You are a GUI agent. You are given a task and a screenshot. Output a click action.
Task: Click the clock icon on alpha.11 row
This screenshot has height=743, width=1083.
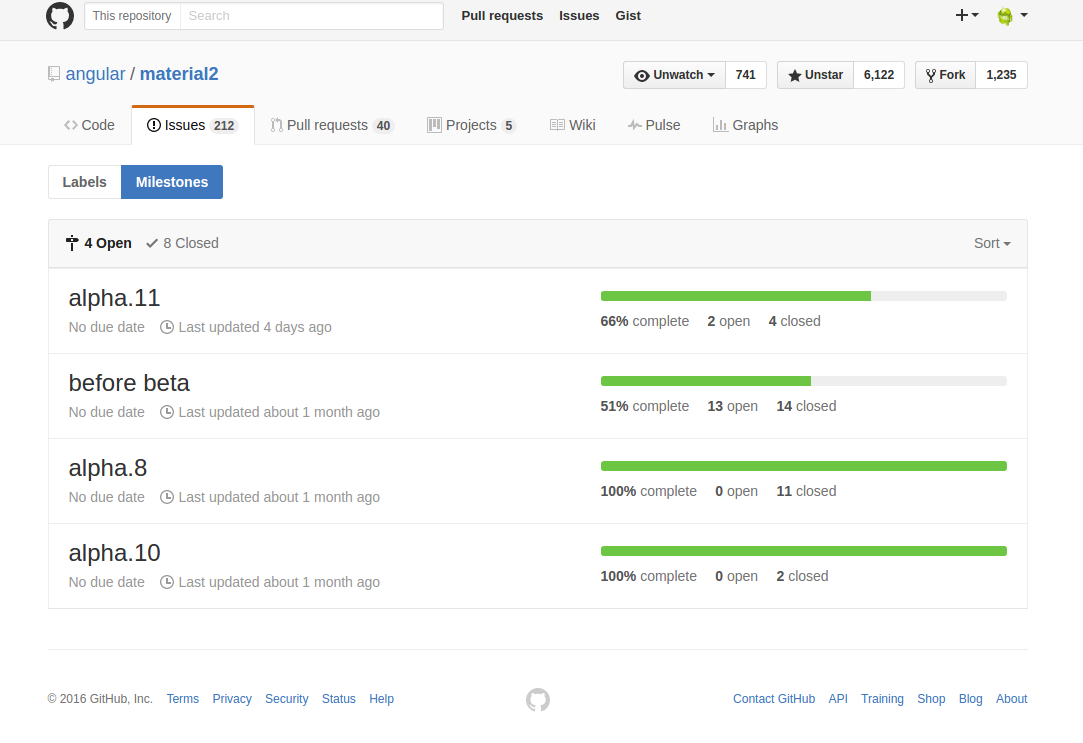pos(166,327)
